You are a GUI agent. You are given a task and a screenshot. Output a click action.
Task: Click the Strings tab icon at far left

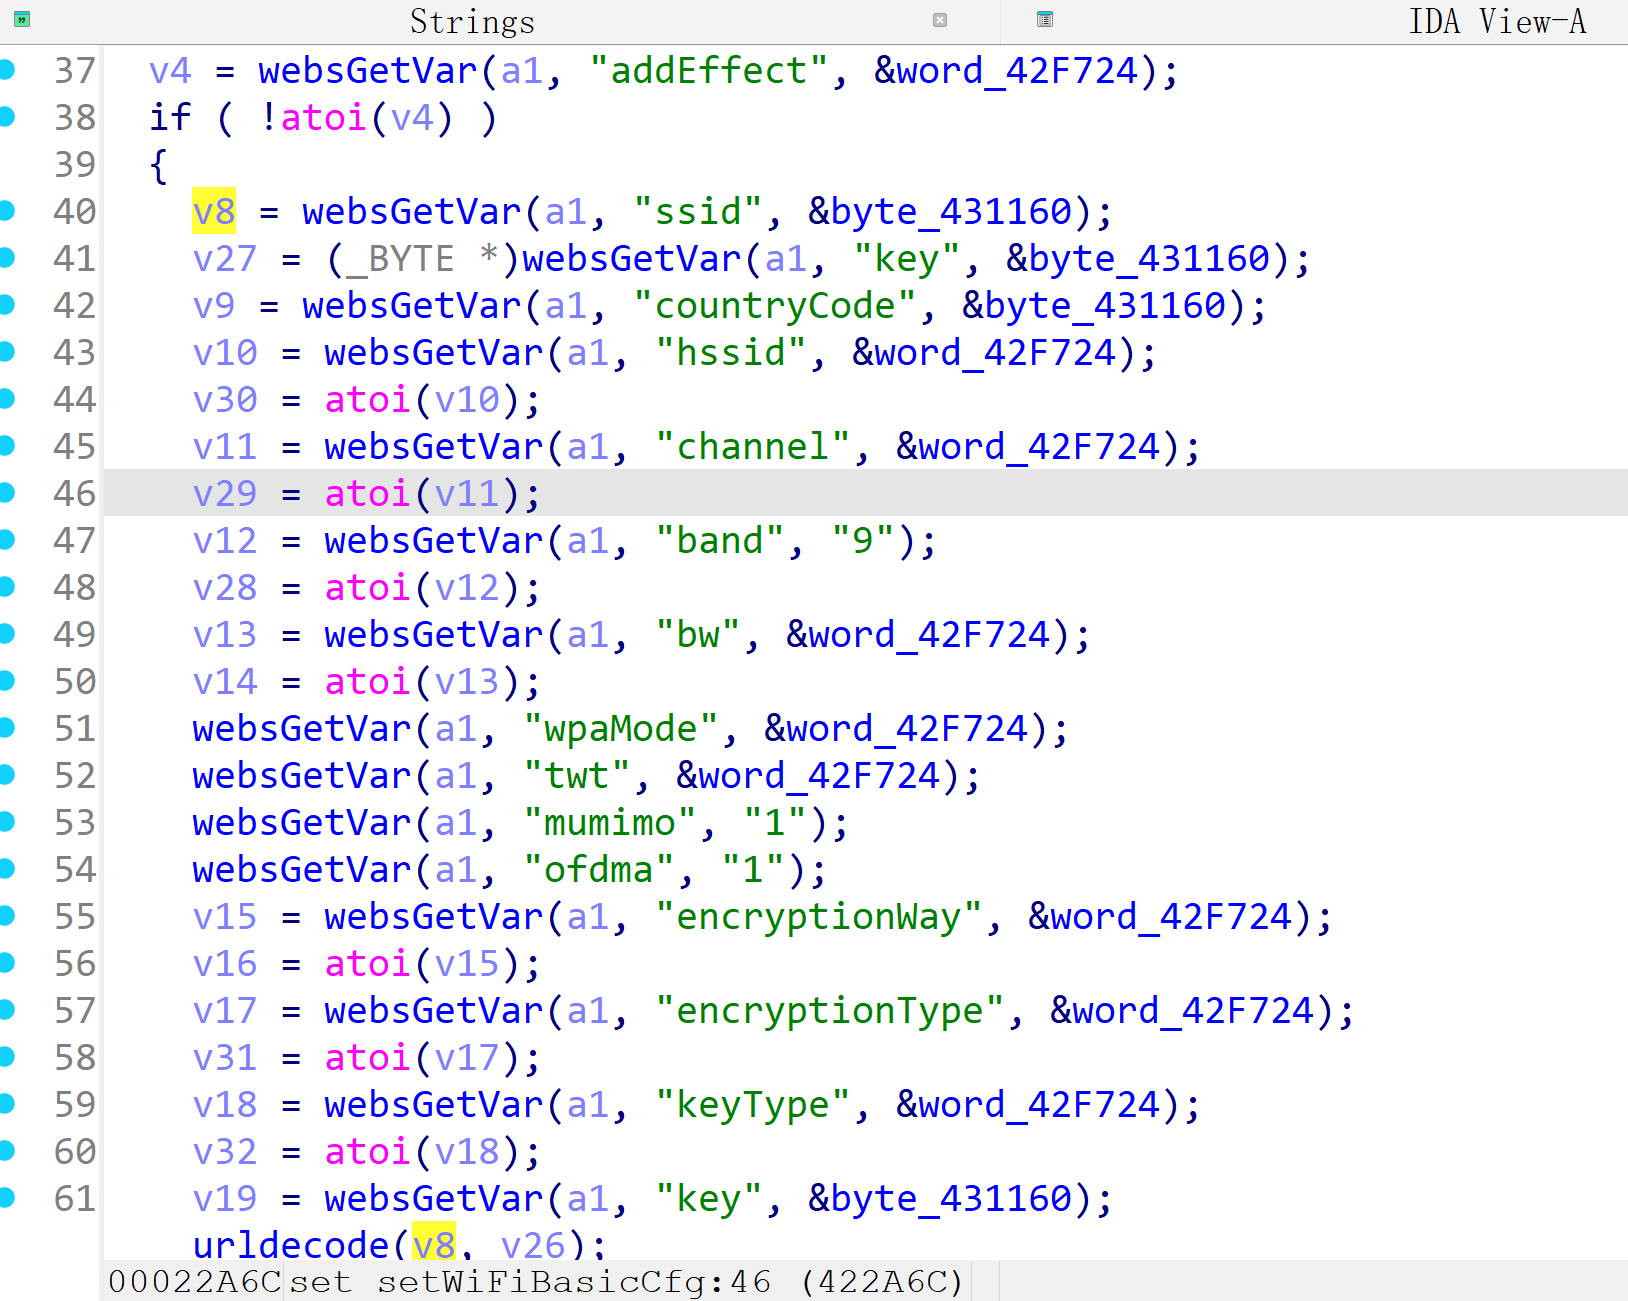click(21, 19)
